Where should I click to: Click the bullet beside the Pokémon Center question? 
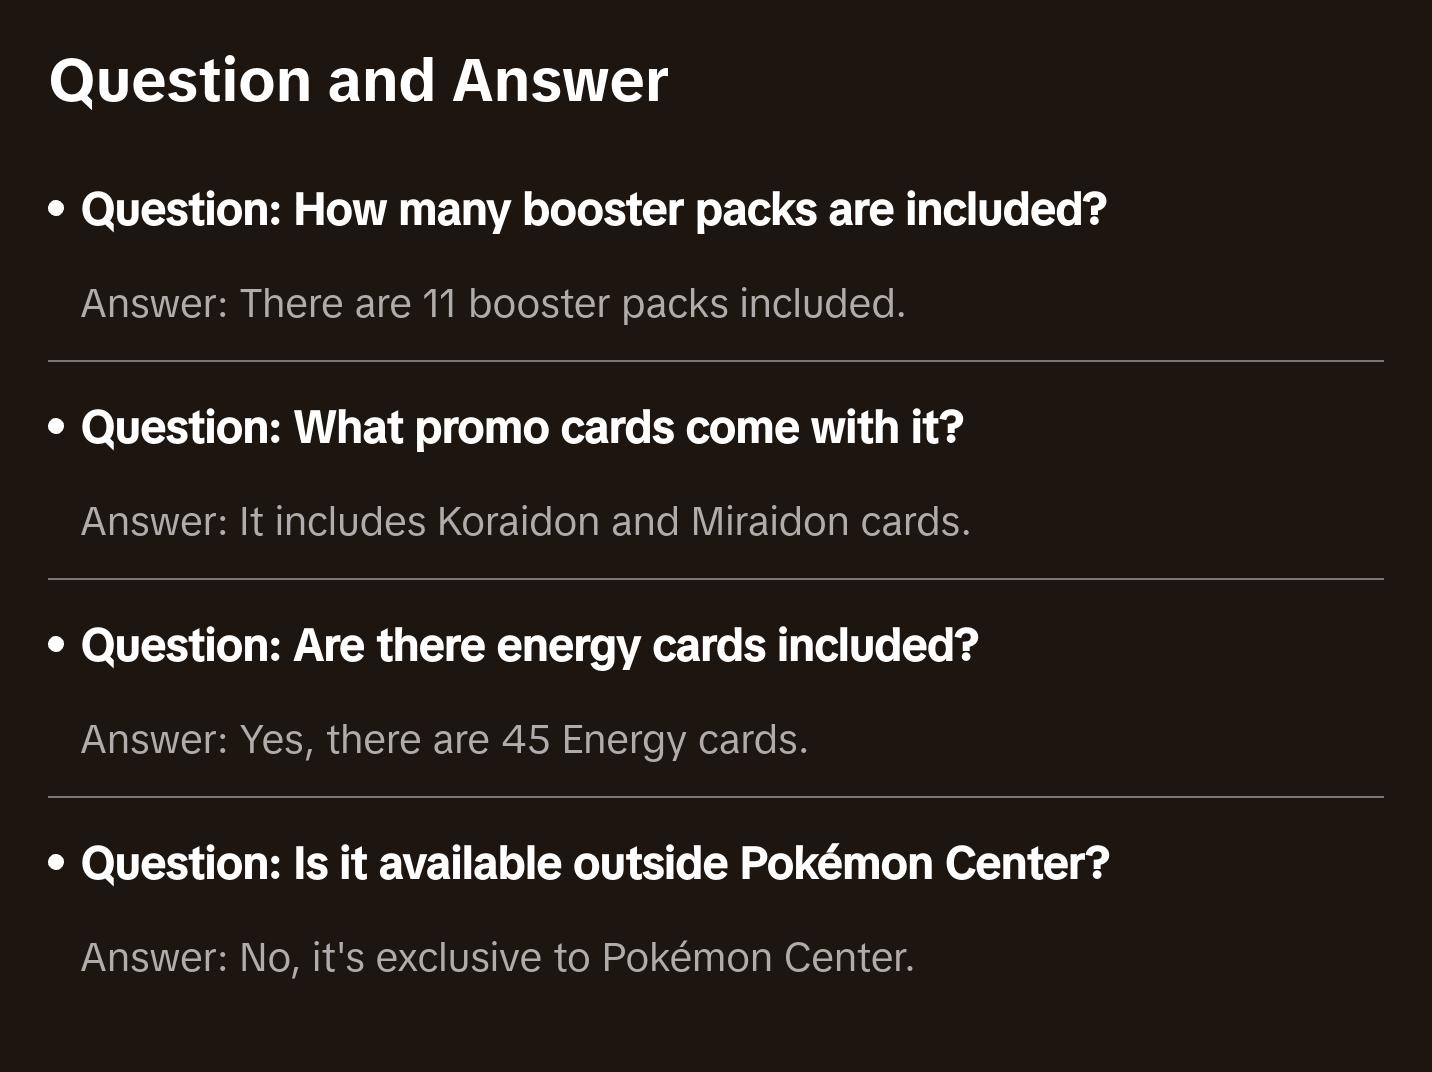57,864
